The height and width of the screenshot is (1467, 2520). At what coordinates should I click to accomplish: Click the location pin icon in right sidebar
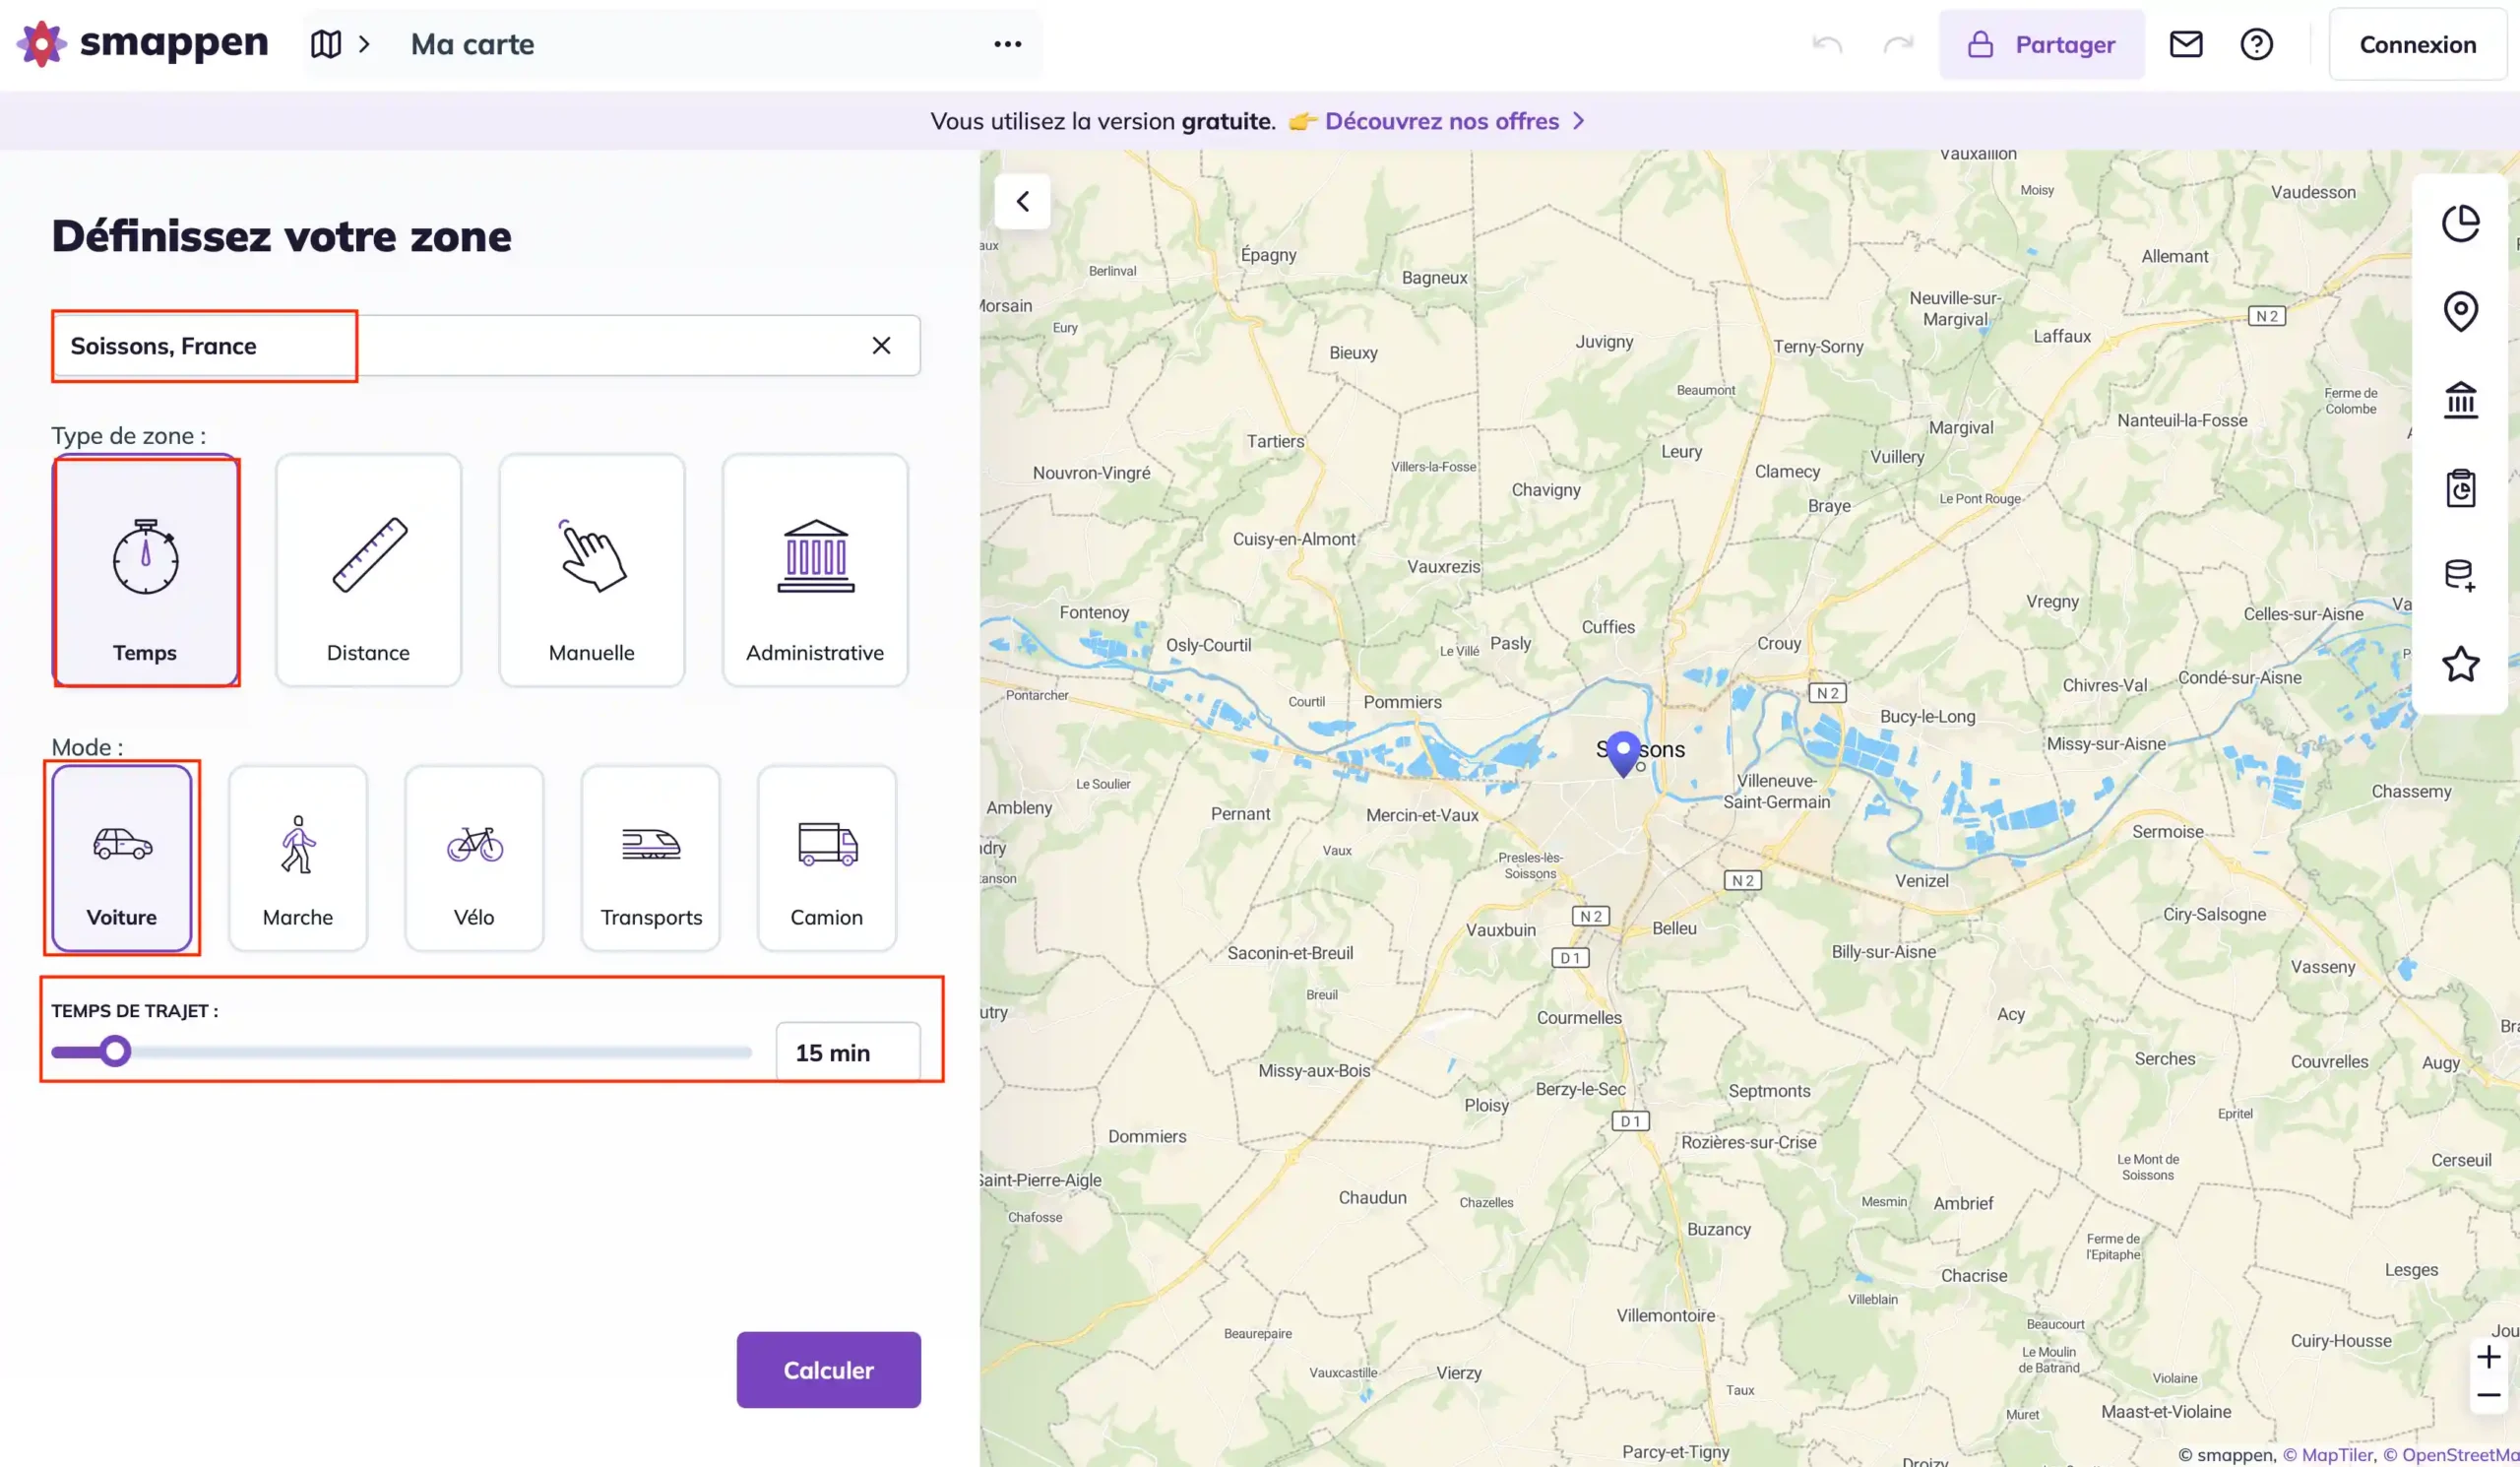tap(2459, 311)
